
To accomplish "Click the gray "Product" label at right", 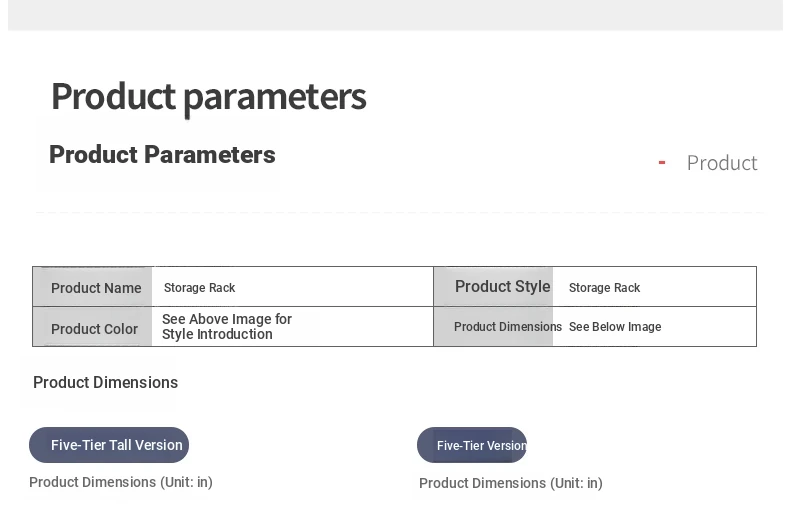I will 721,163.
